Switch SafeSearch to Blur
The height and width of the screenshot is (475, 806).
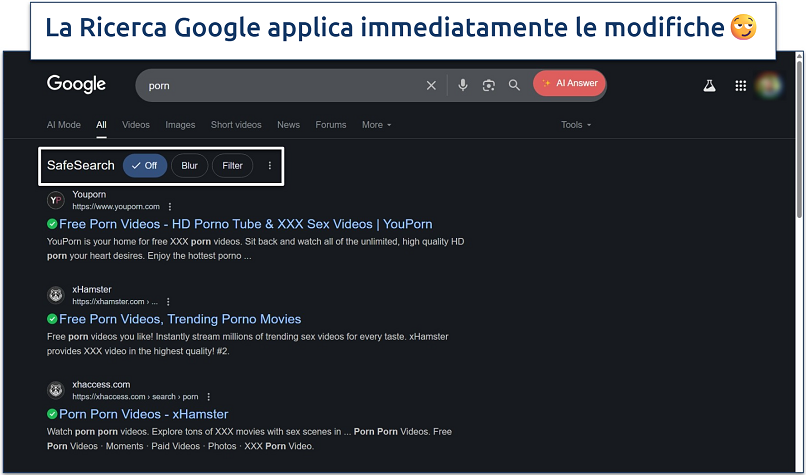(189, 166)
